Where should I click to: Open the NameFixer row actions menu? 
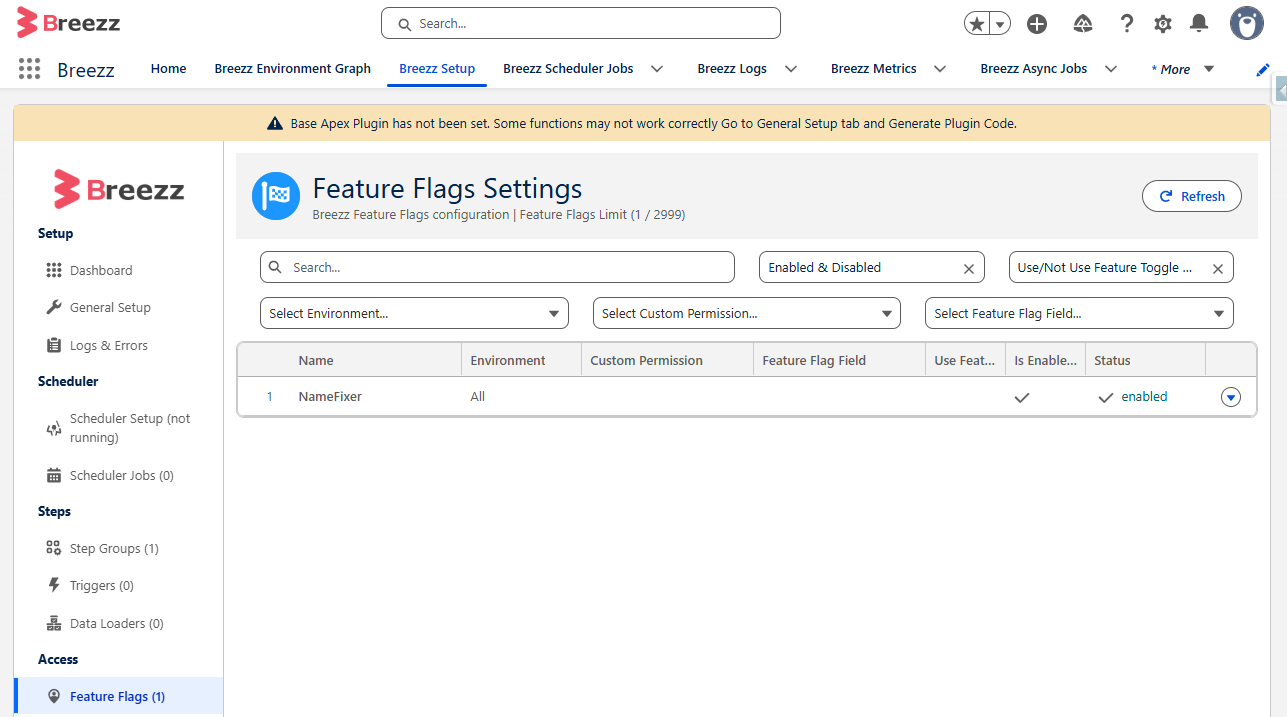(1231, 397)
